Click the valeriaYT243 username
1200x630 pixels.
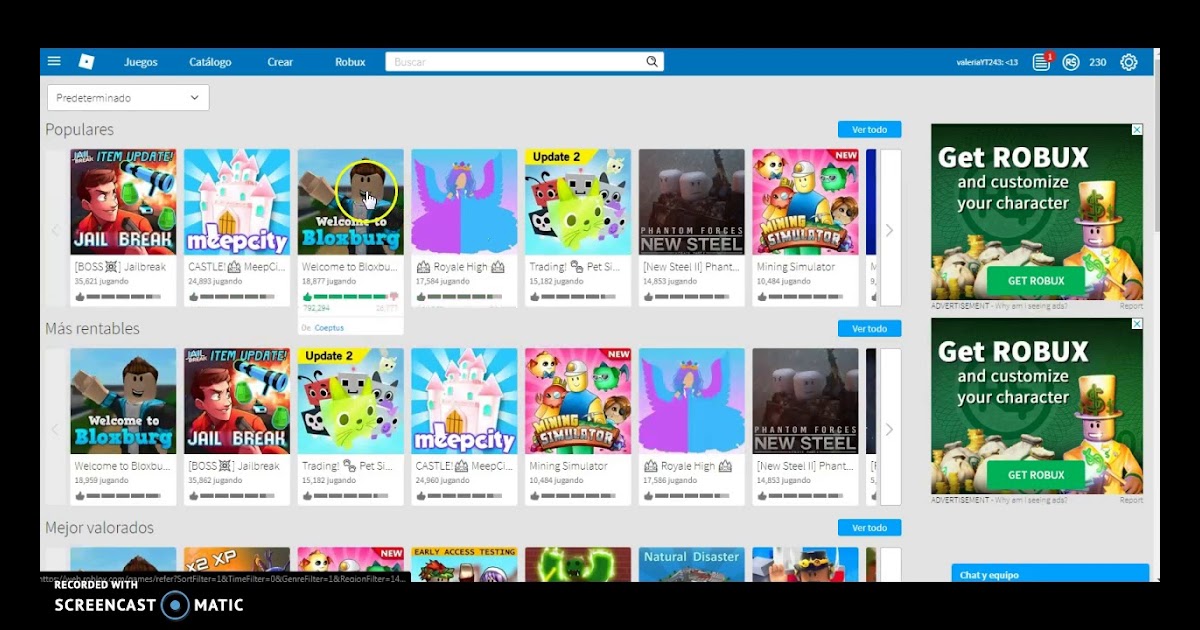[987, 62]
